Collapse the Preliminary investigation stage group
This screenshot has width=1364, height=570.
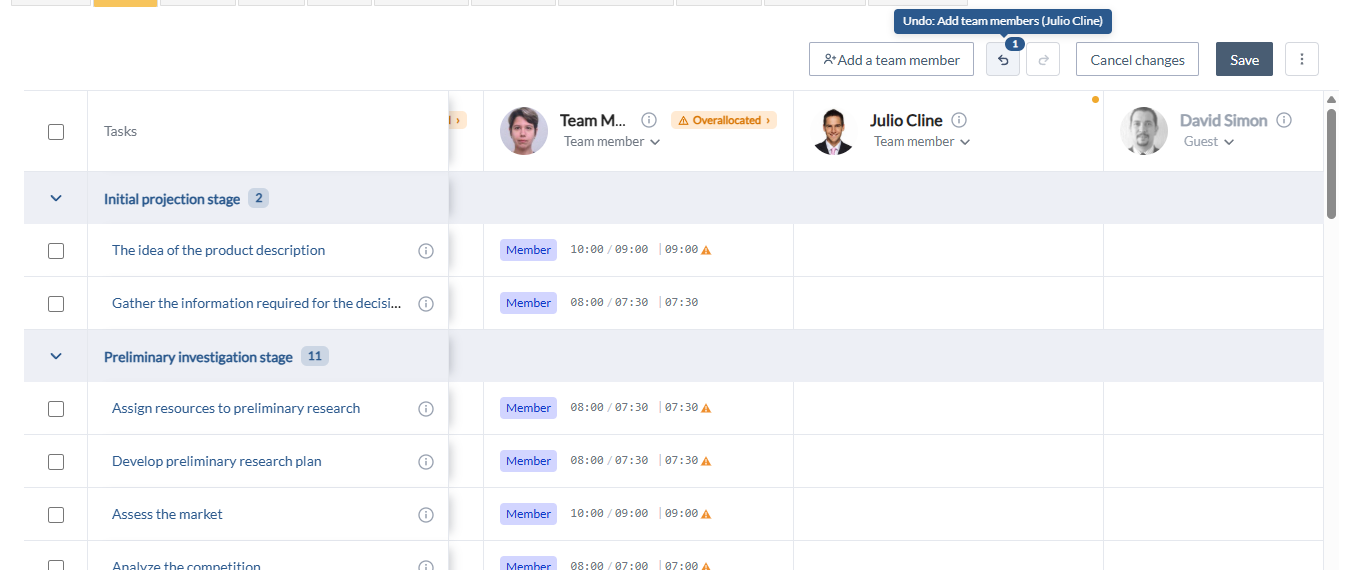pos(56,356)
